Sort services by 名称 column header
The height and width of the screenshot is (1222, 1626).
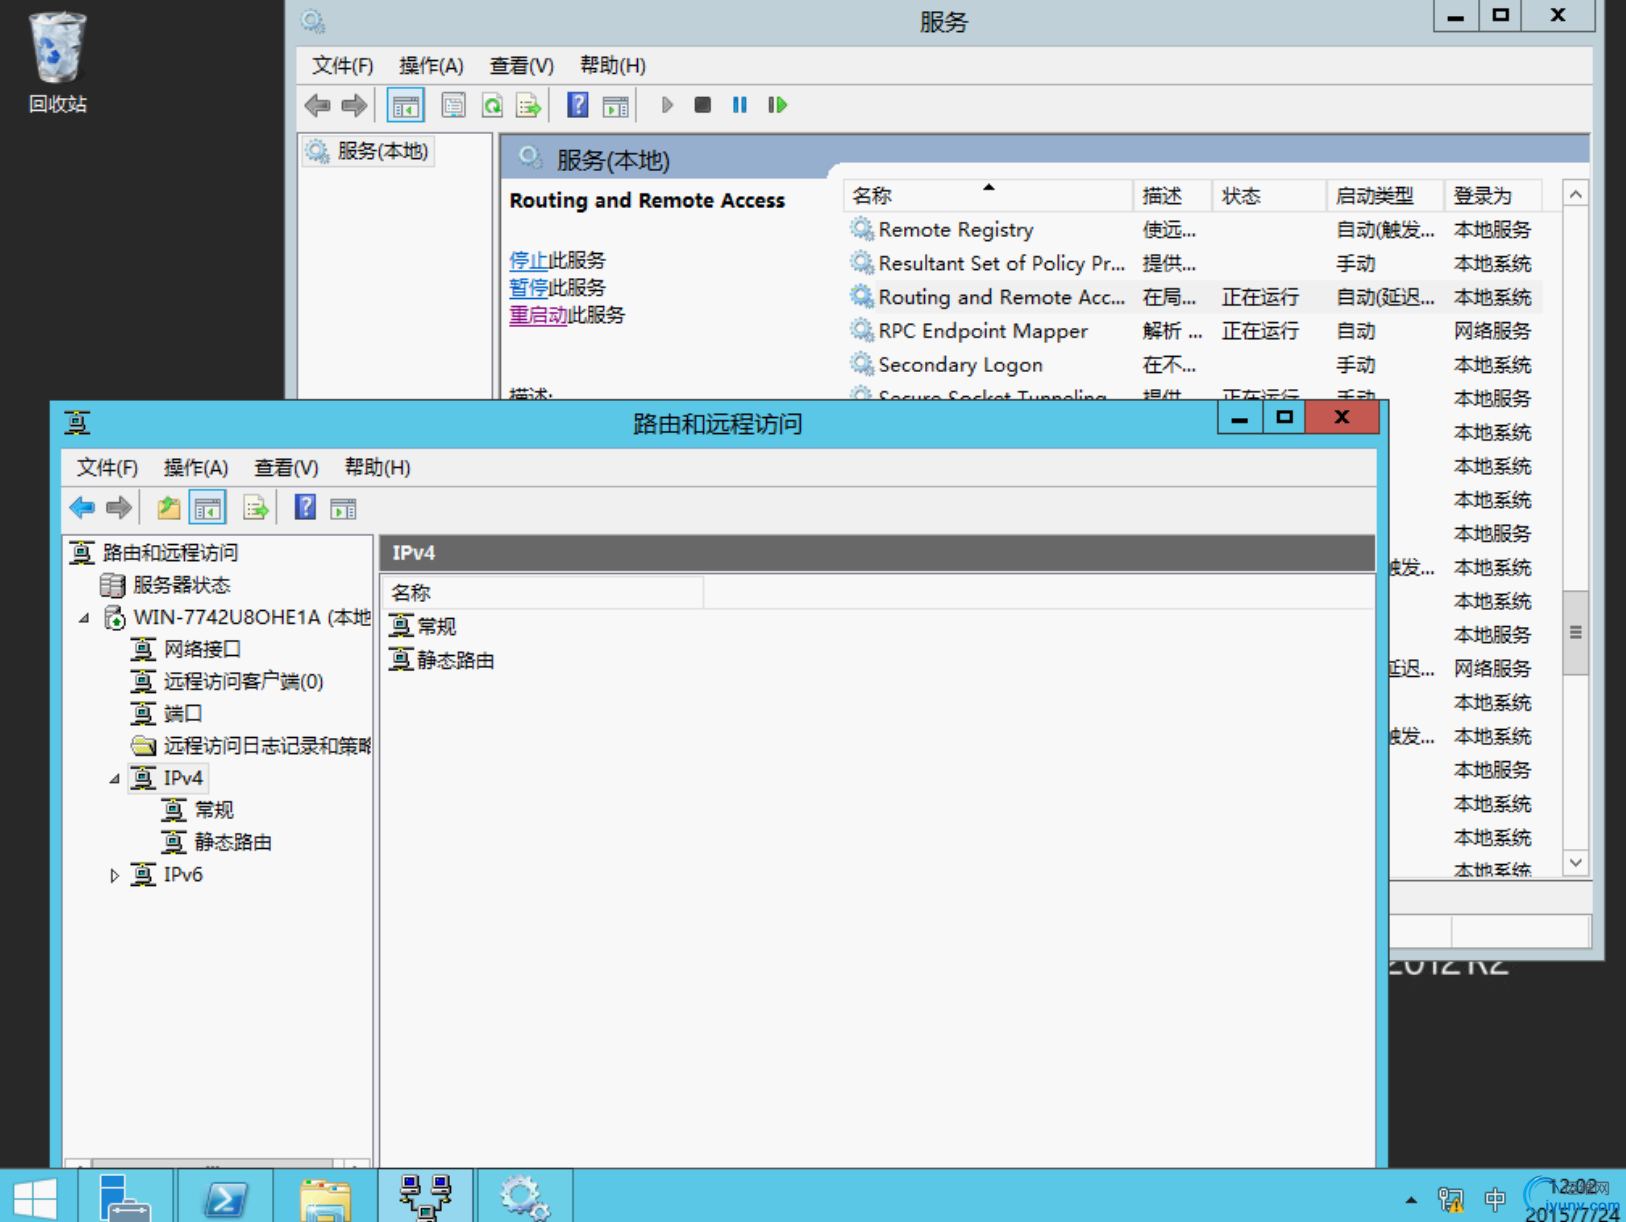[x=988, y=196]
